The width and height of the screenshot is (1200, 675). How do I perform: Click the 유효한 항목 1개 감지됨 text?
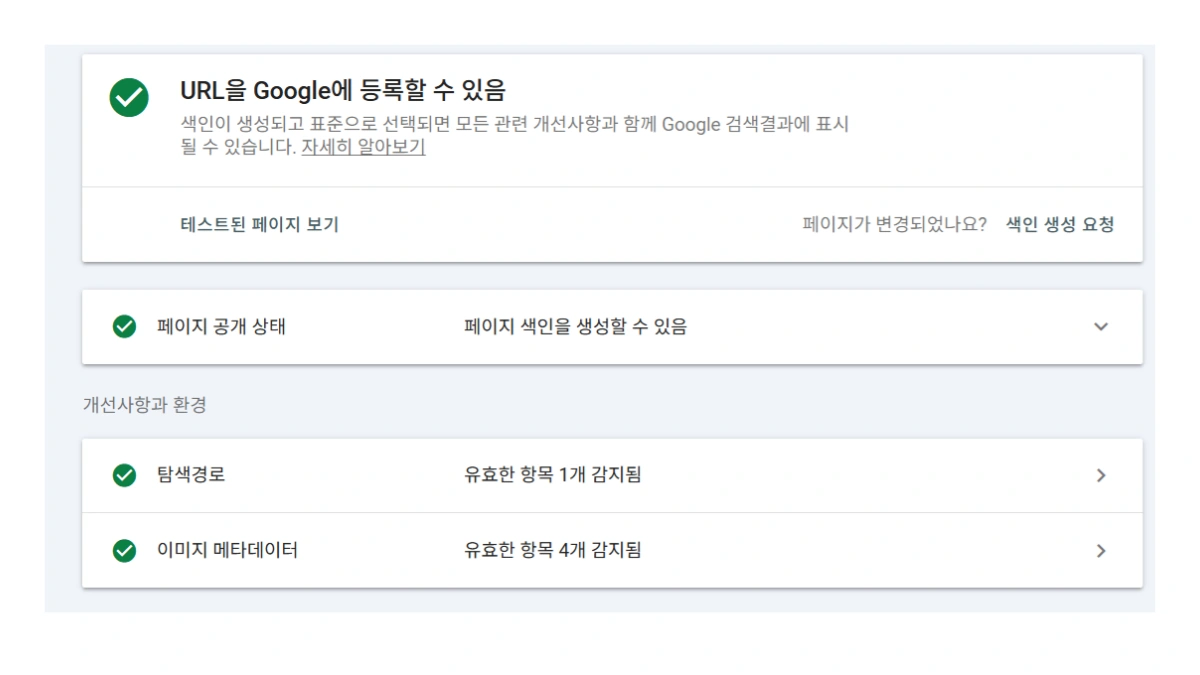pos(552,475)
